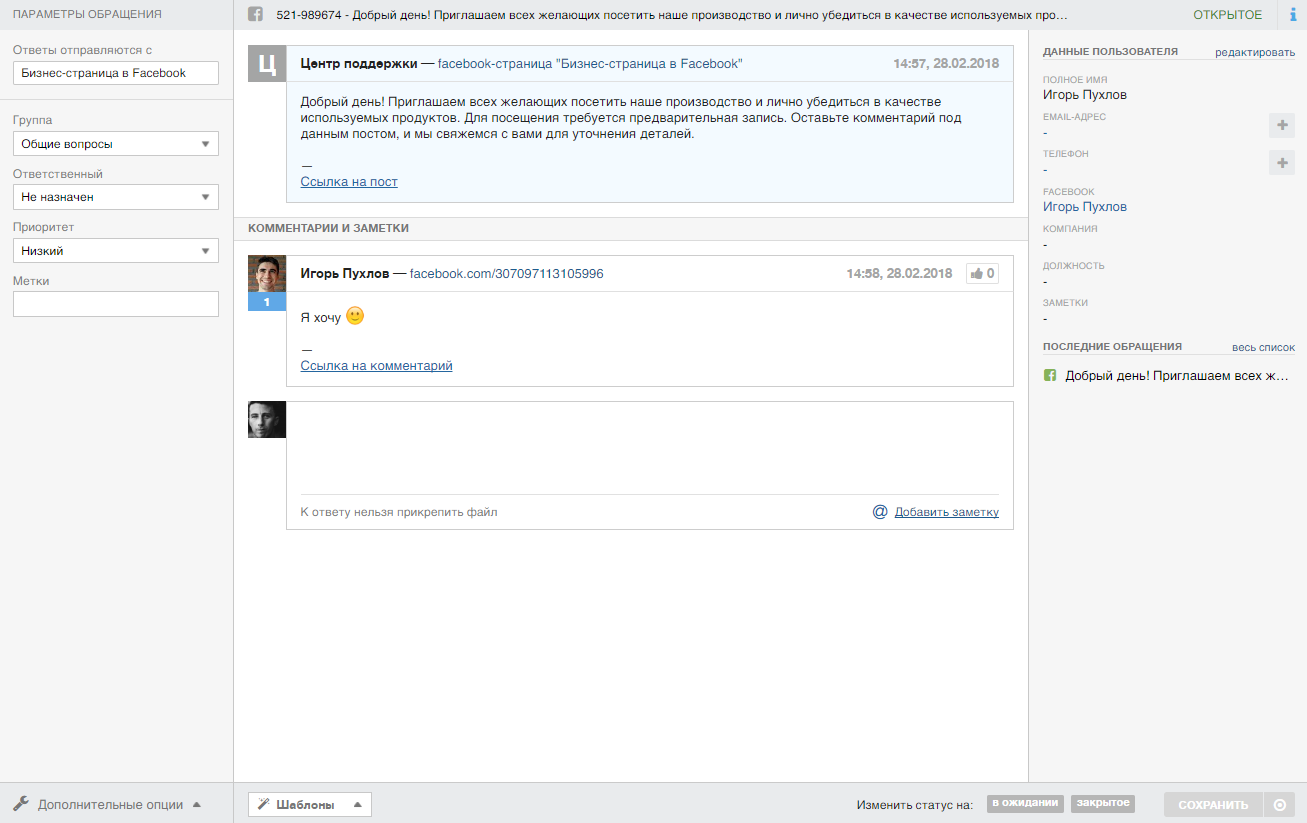Set status to в ожидании
Image resolution: width=1307 pixels, height=823 pixels.
pyautogui.click(x=1025, y=803)
